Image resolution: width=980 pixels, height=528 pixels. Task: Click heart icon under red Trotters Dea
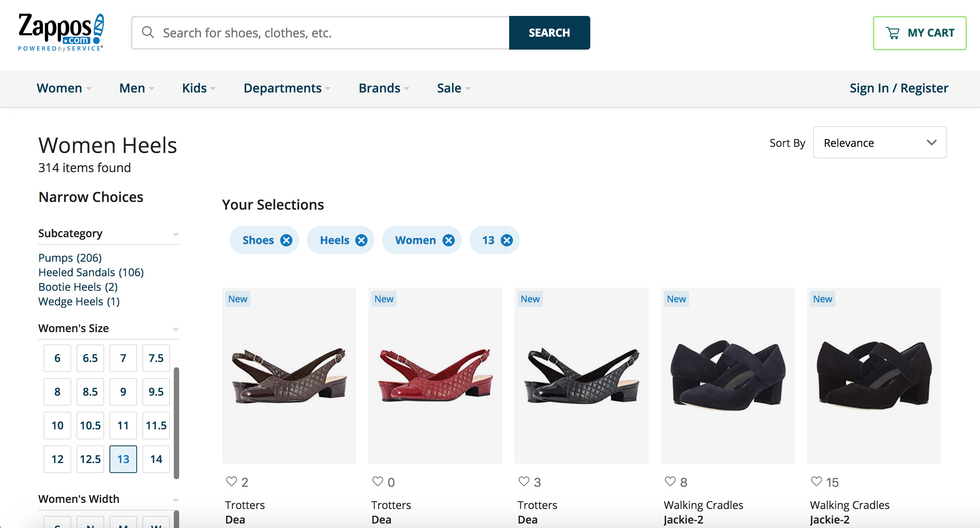[x=378, y=482]
